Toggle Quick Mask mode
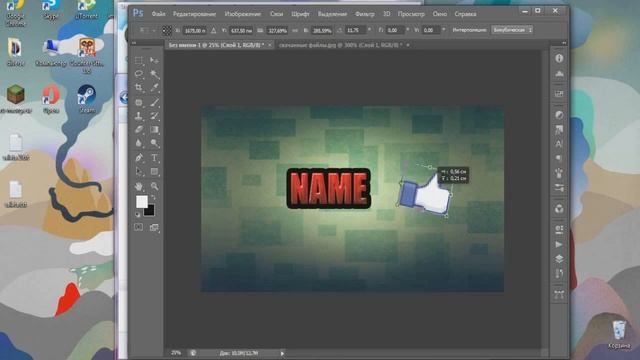Image resolution: width=640 pixels, height=360 pixels. click(x=139, y=227)
